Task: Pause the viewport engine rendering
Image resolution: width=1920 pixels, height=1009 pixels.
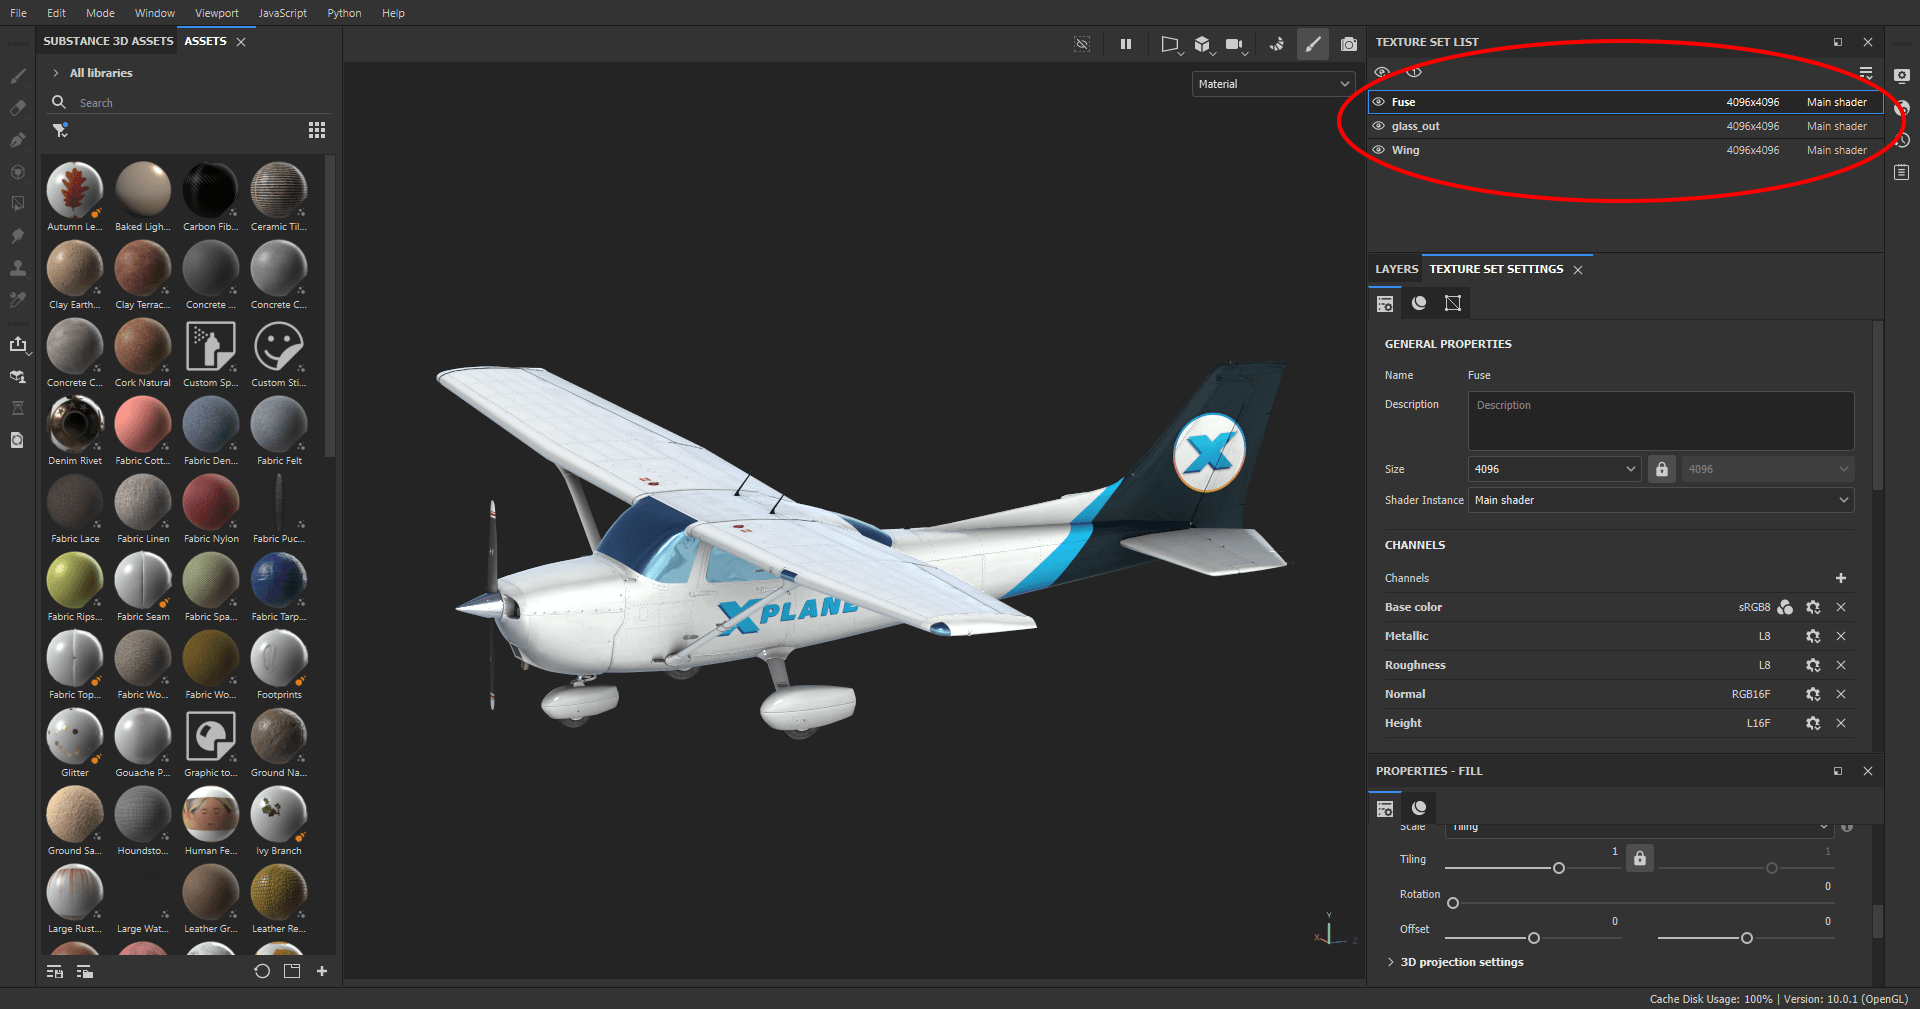Action: pyautogui.click(x=1126, y=44)
